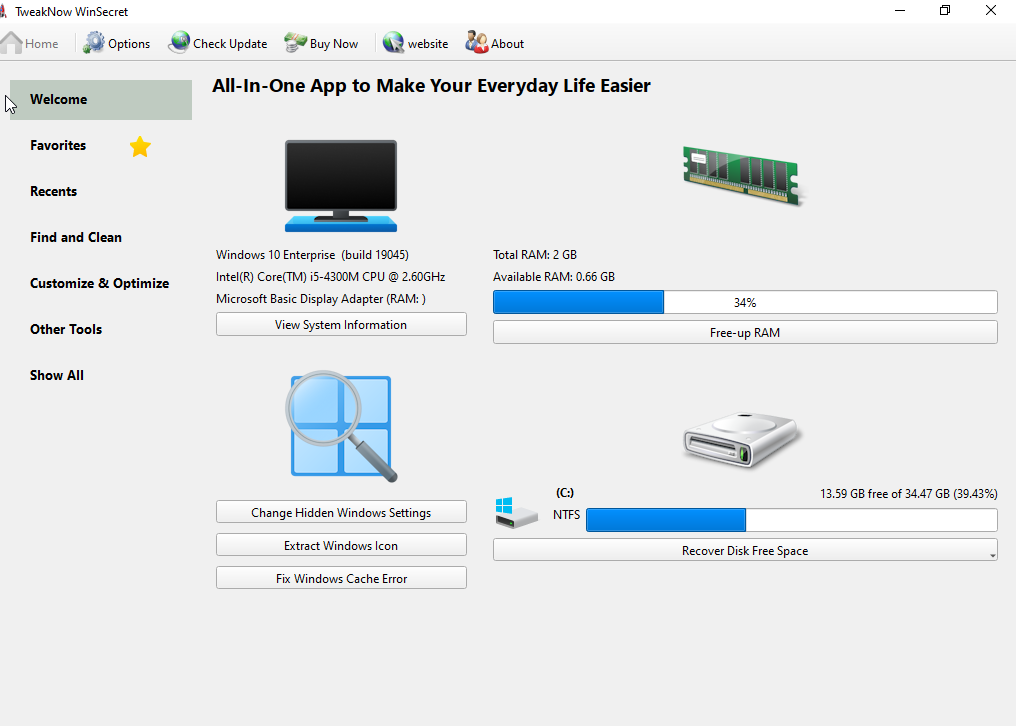Viewport: 1017px width, 726px height.
Task: Click the Buy Now toolbar label
Action: 334,43
